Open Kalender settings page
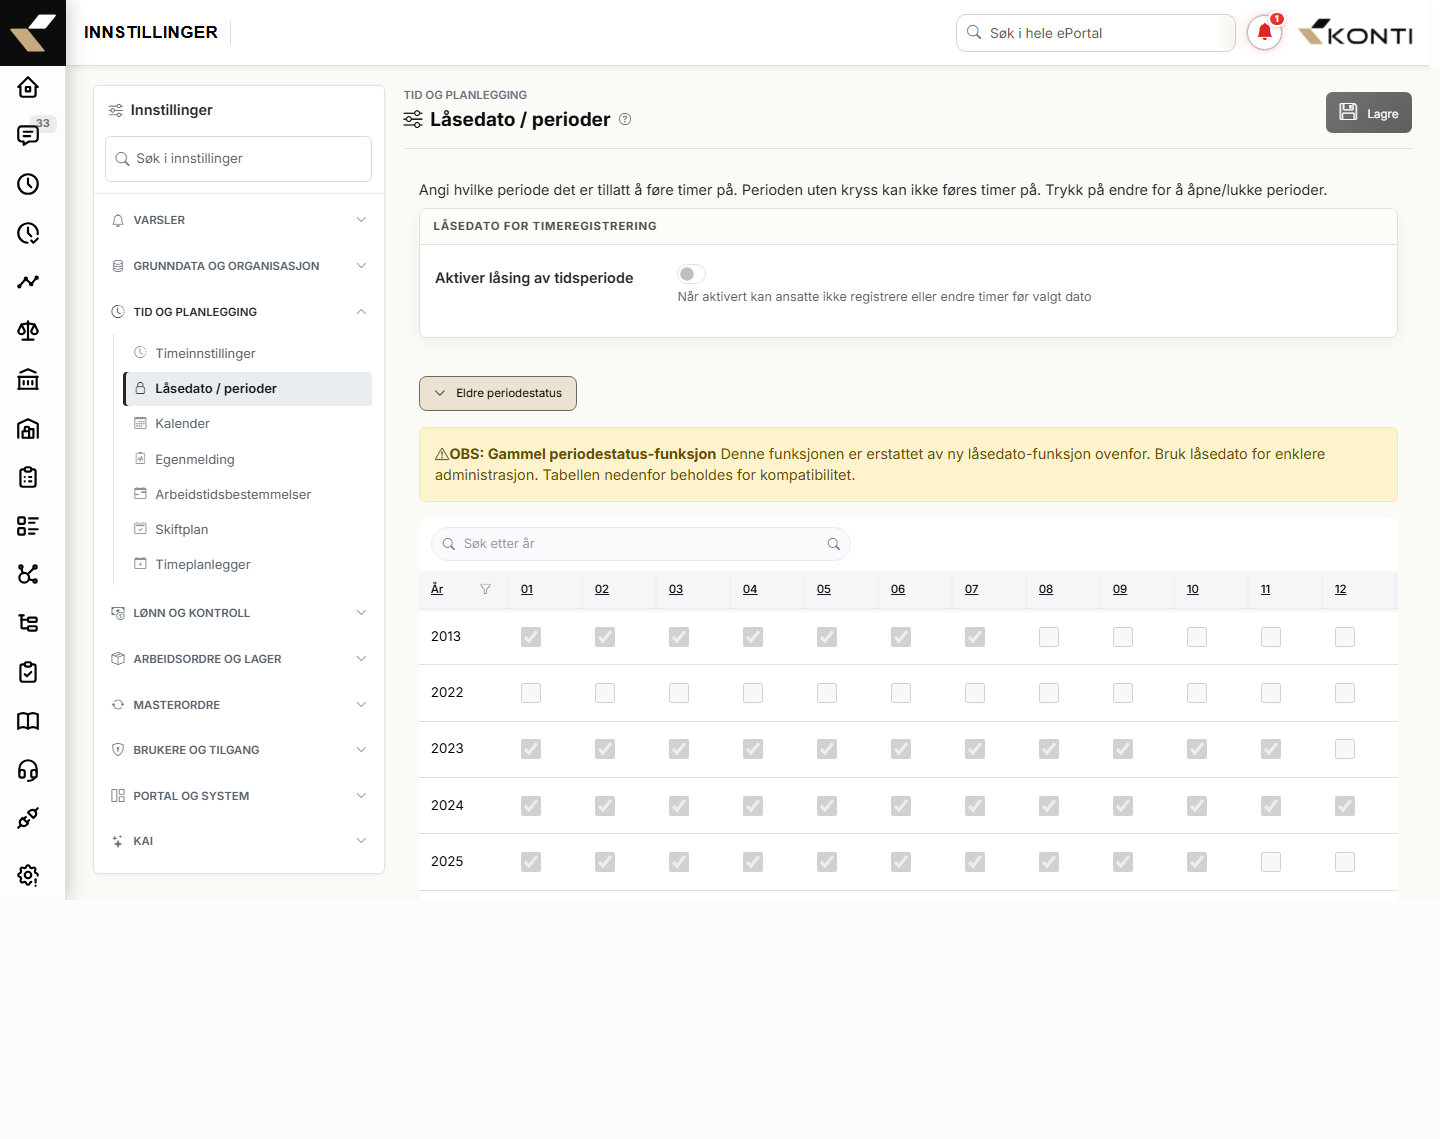The width and height of the screenshot is (1440, 1139). tap(248, 424)
